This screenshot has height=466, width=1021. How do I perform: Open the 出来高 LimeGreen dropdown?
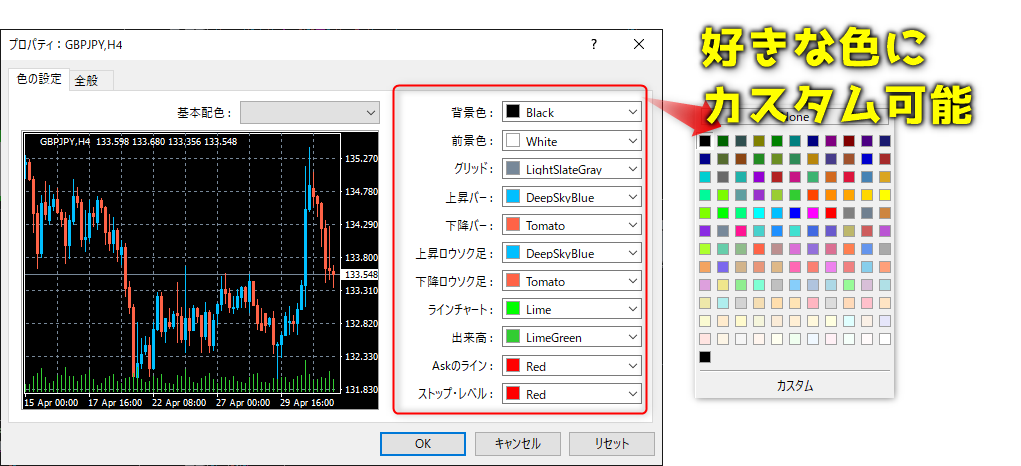pos(572,337)
